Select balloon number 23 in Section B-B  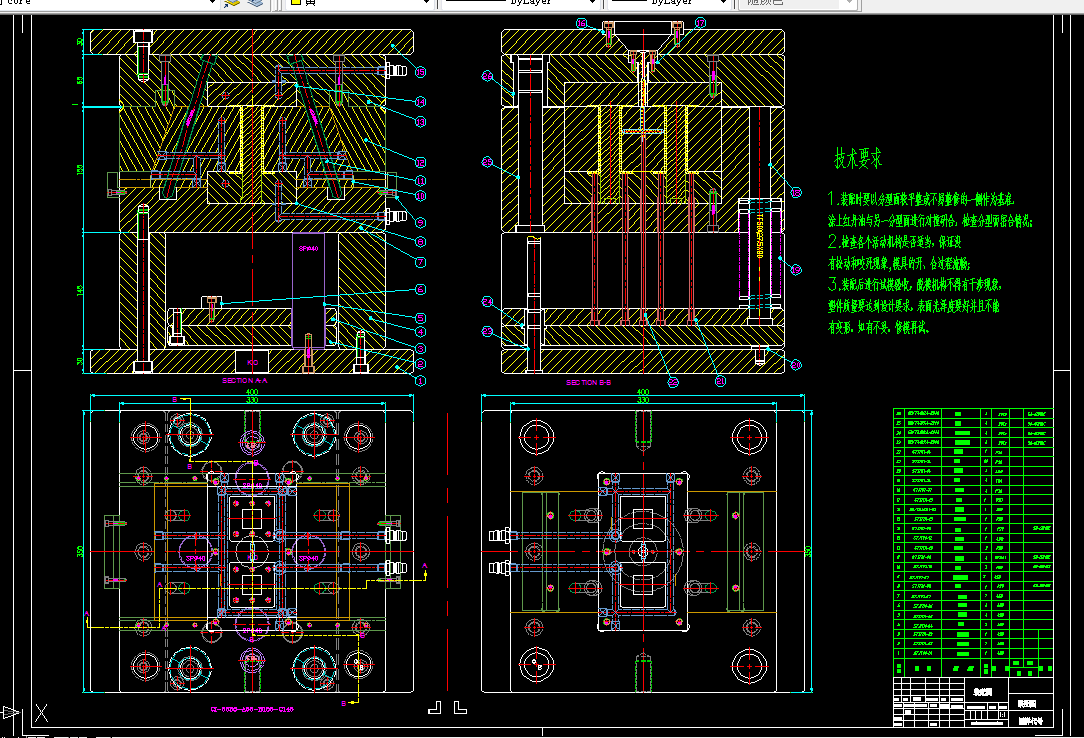point(487,332)
